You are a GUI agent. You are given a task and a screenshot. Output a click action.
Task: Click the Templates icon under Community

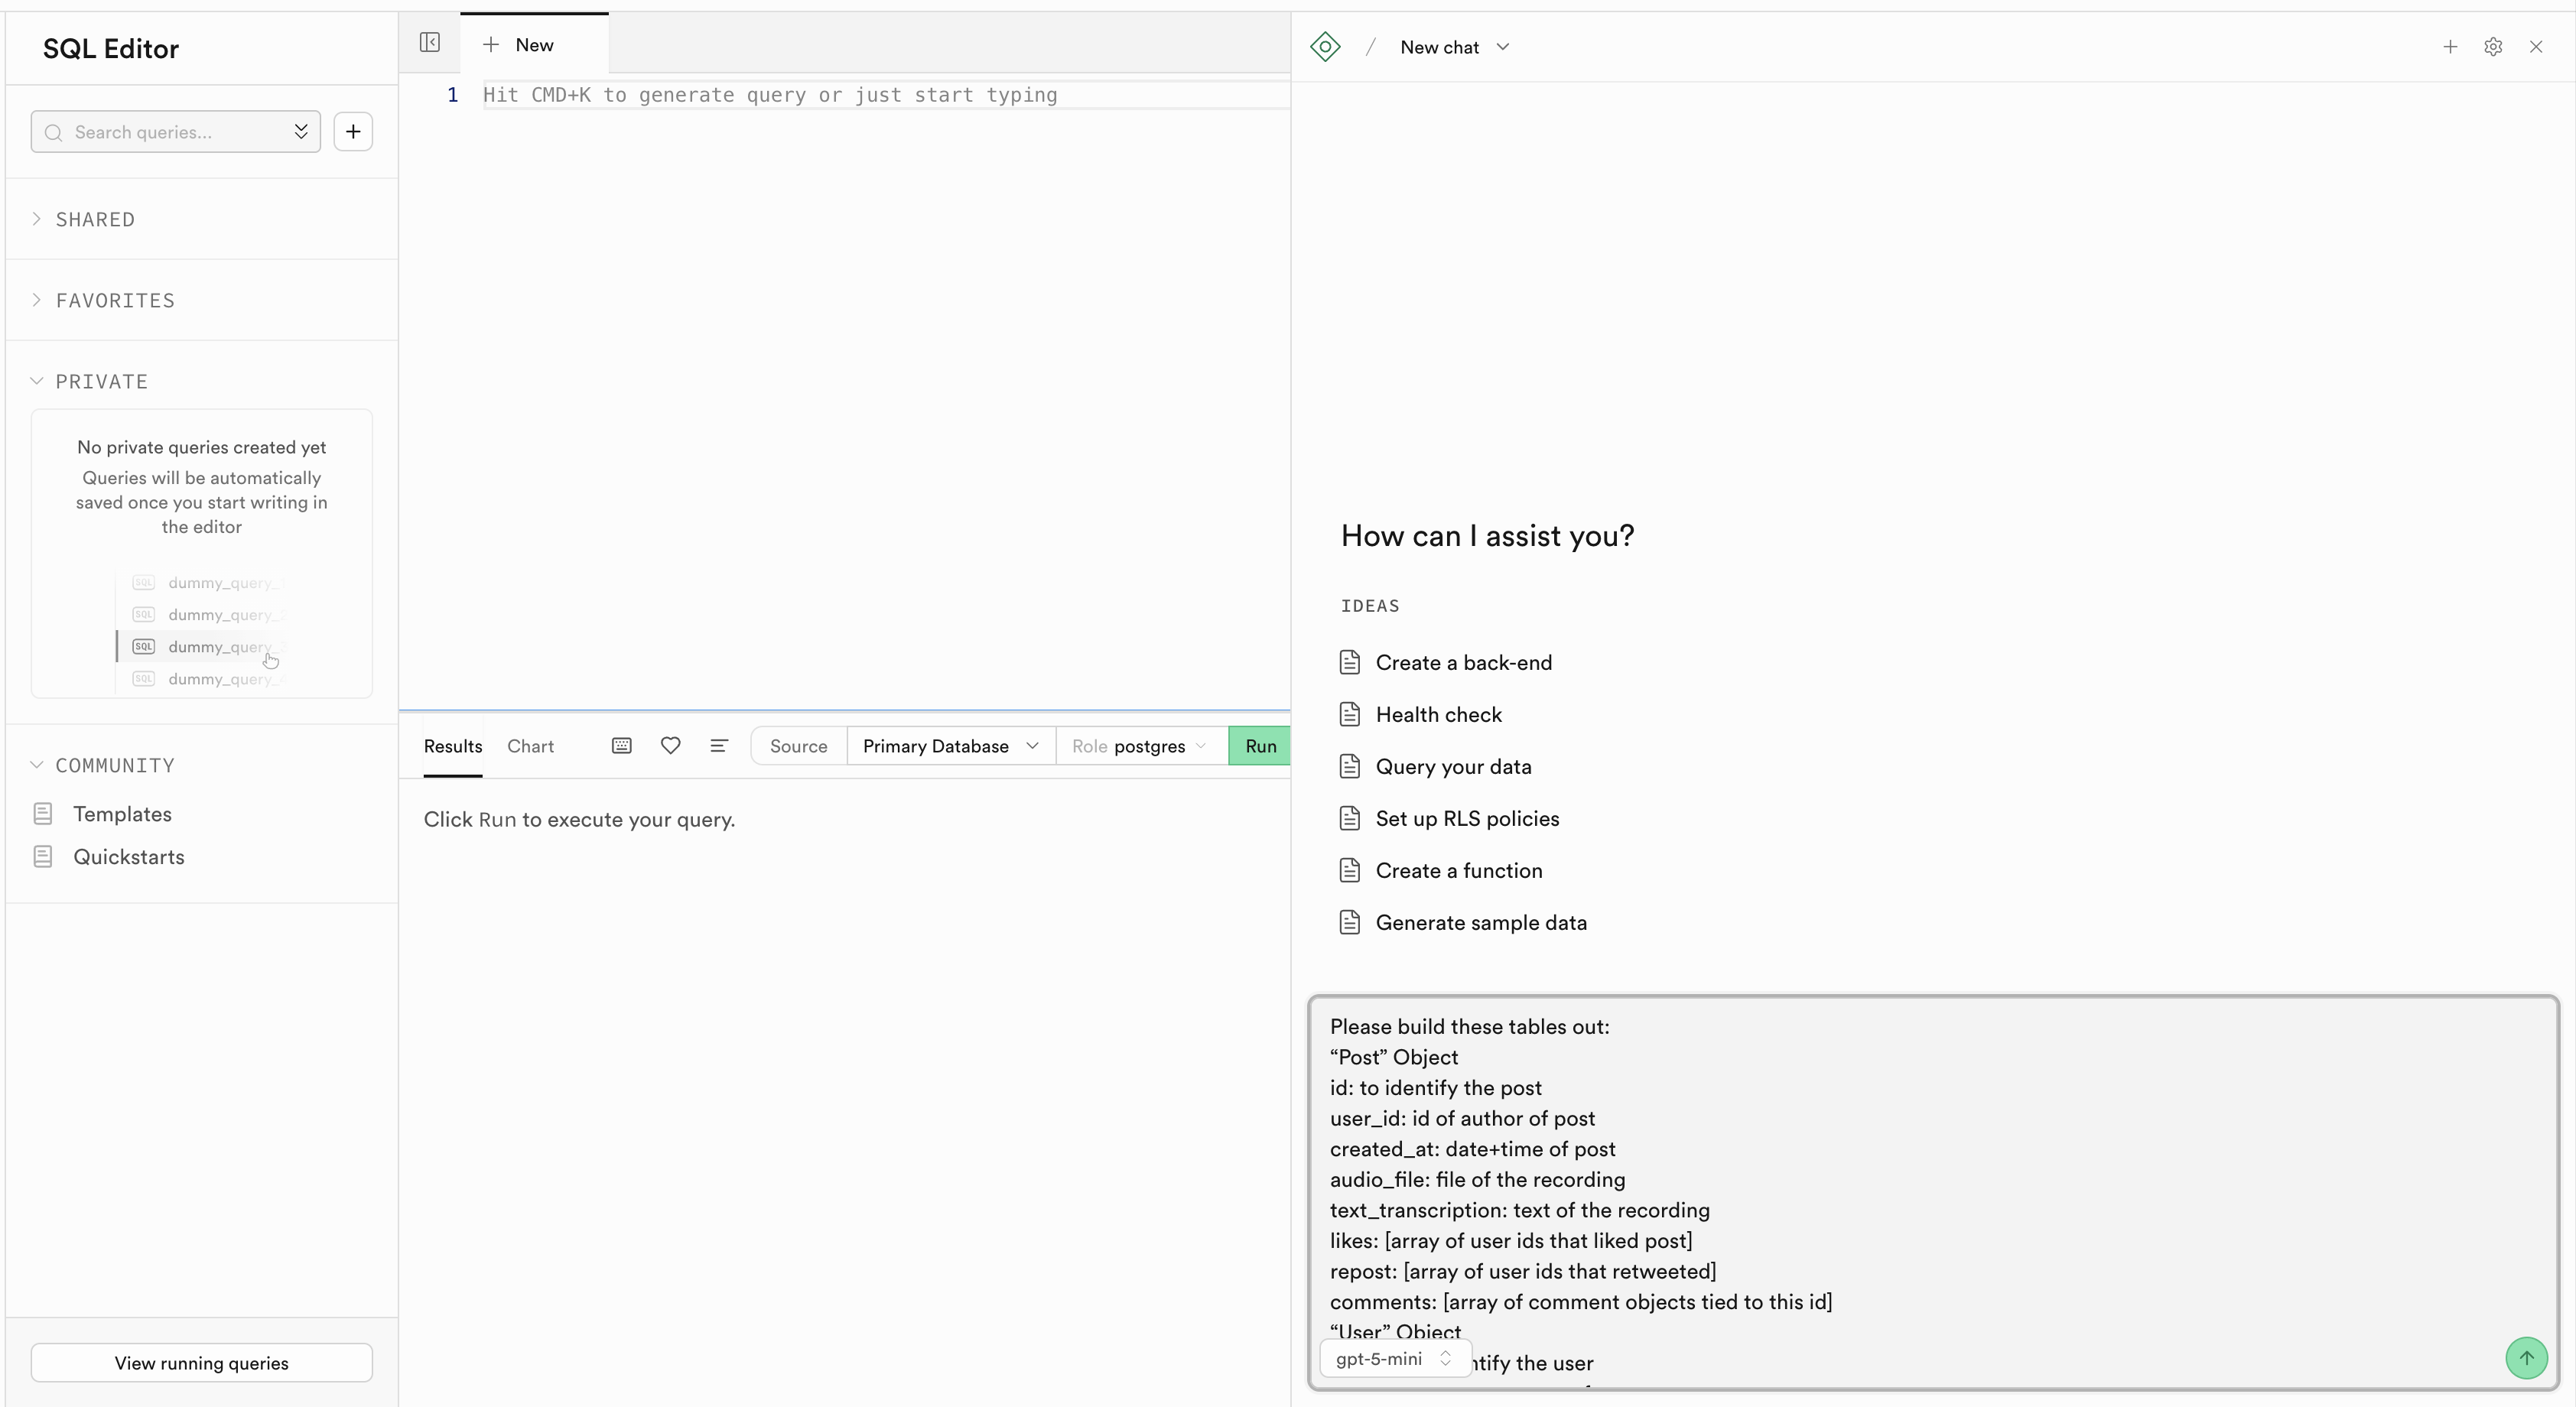pyautogui.click(x=44, y=813)
